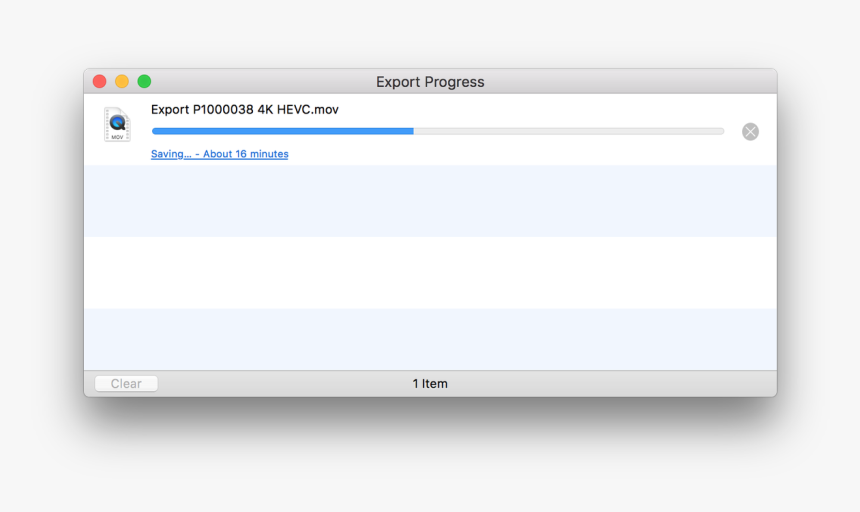Zoom the window using the green button
This screenshot has height=512, width=860.
tap(144, 82)
